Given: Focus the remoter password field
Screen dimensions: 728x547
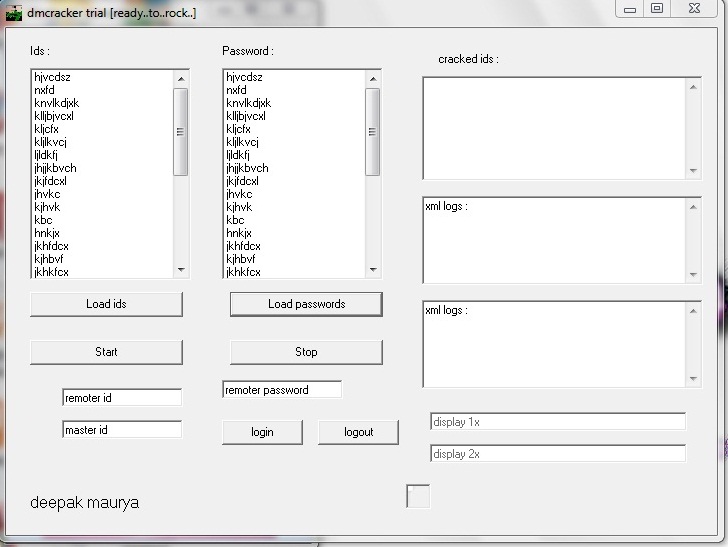Looking at the screenshot, I should tap(282, 390).
